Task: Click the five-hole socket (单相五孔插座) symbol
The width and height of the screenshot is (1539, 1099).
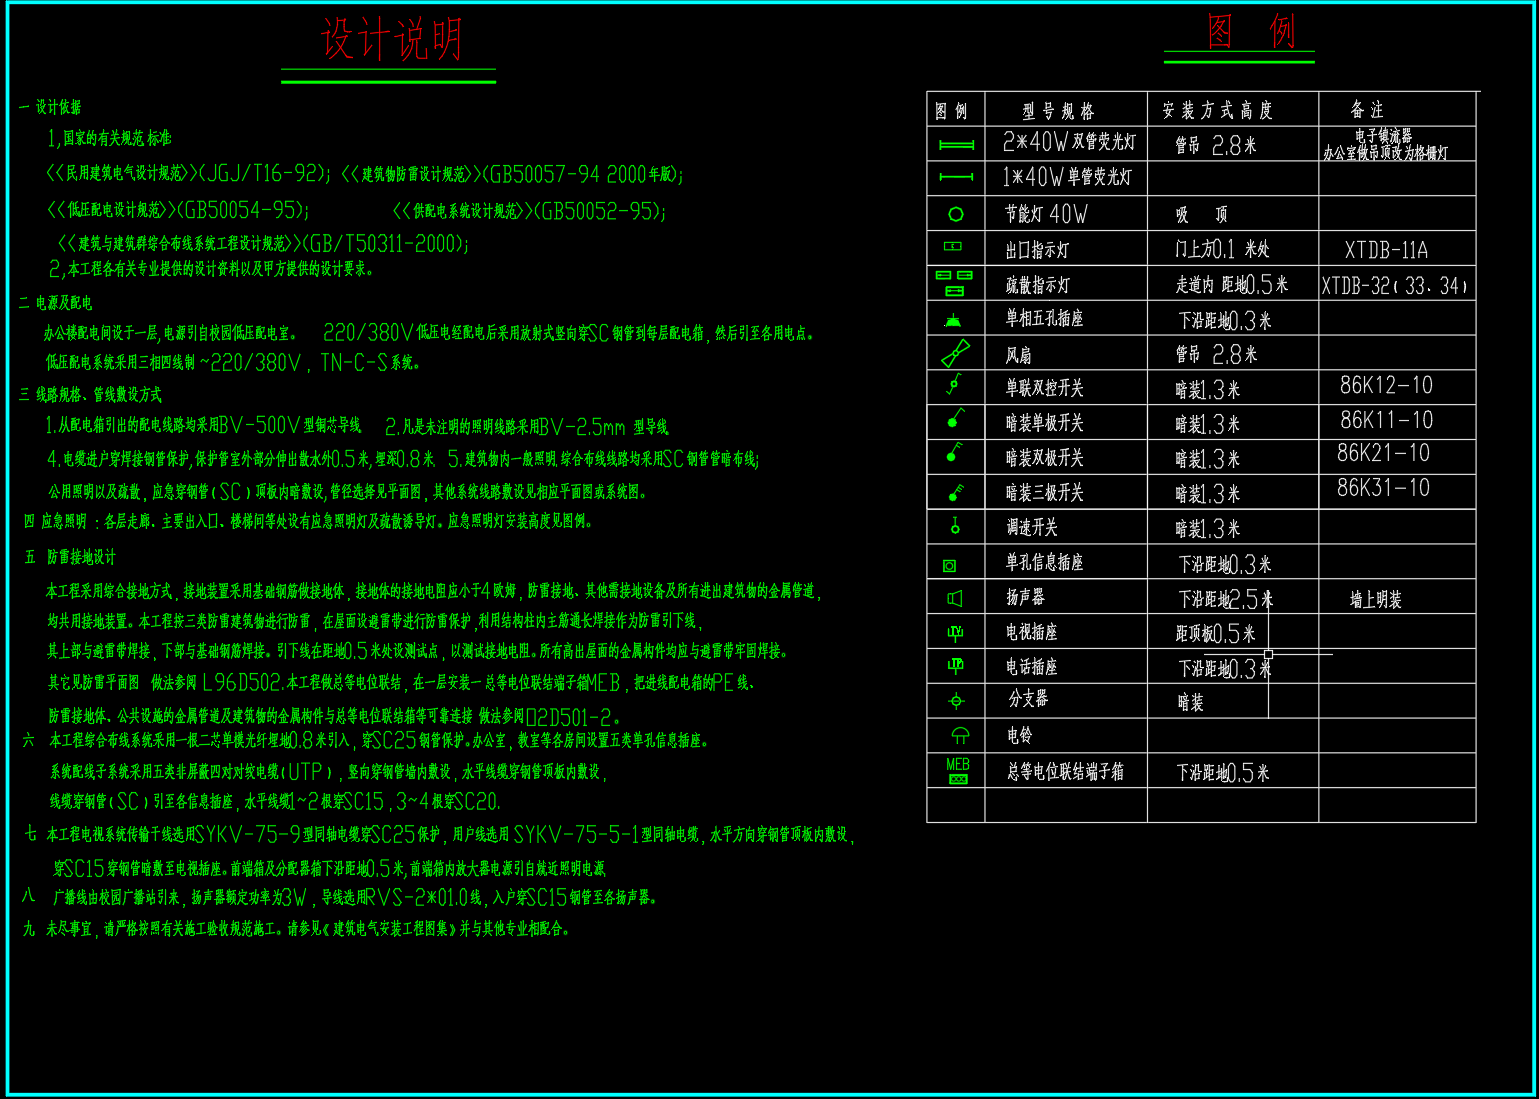Action: coord(953,320)
